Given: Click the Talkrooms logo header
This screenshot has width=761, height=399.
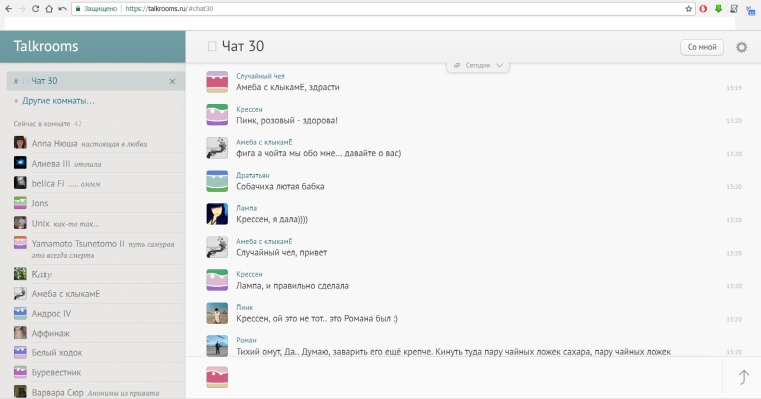Looking at the screenshot, I should coord(46,46).
